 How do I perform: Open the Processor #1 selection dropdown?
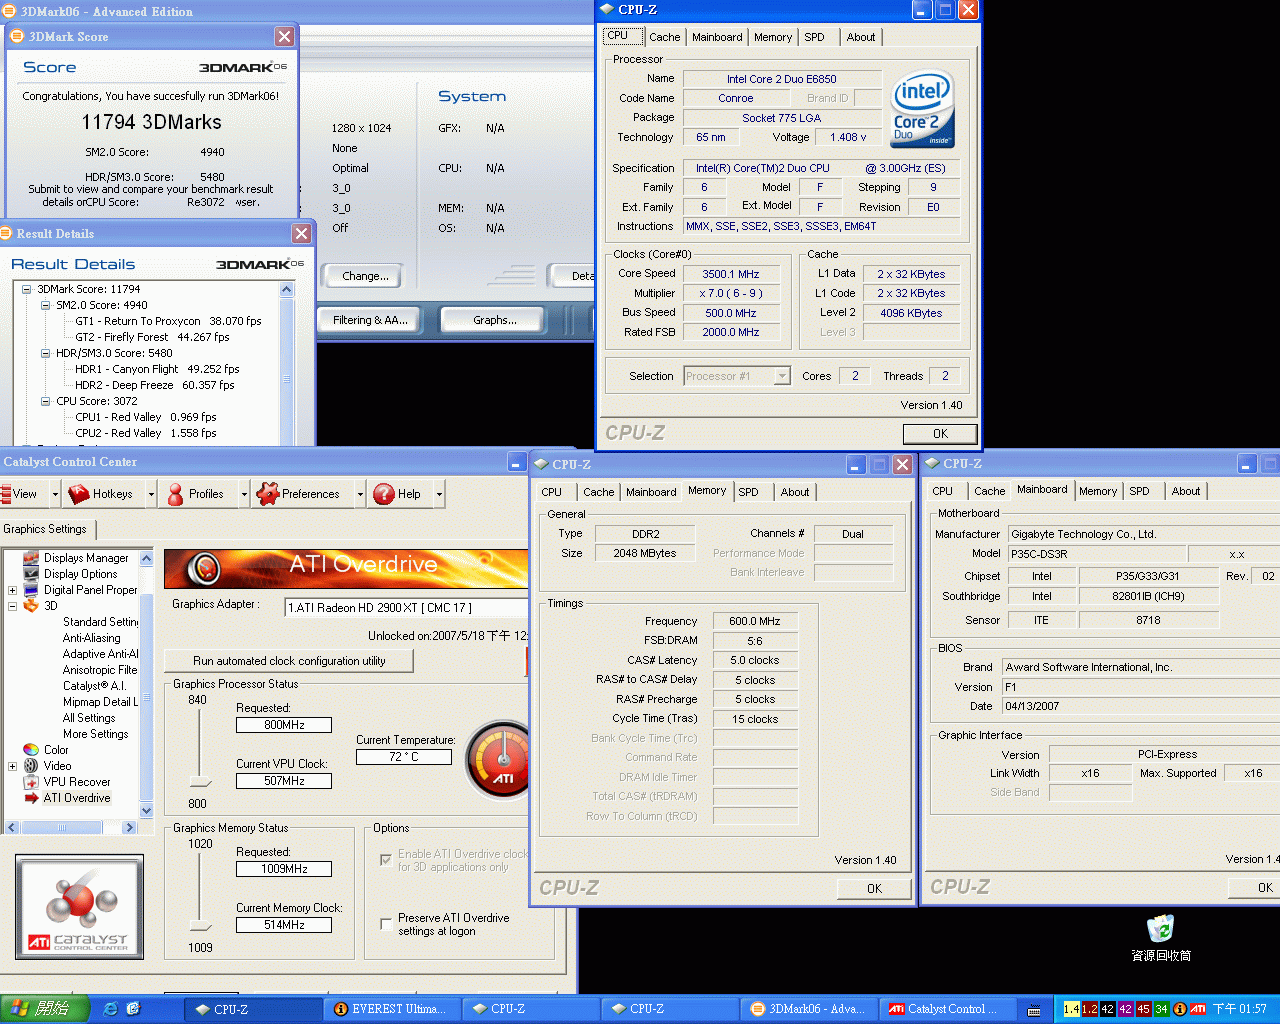pyautogui.click(x=782, y=376)
